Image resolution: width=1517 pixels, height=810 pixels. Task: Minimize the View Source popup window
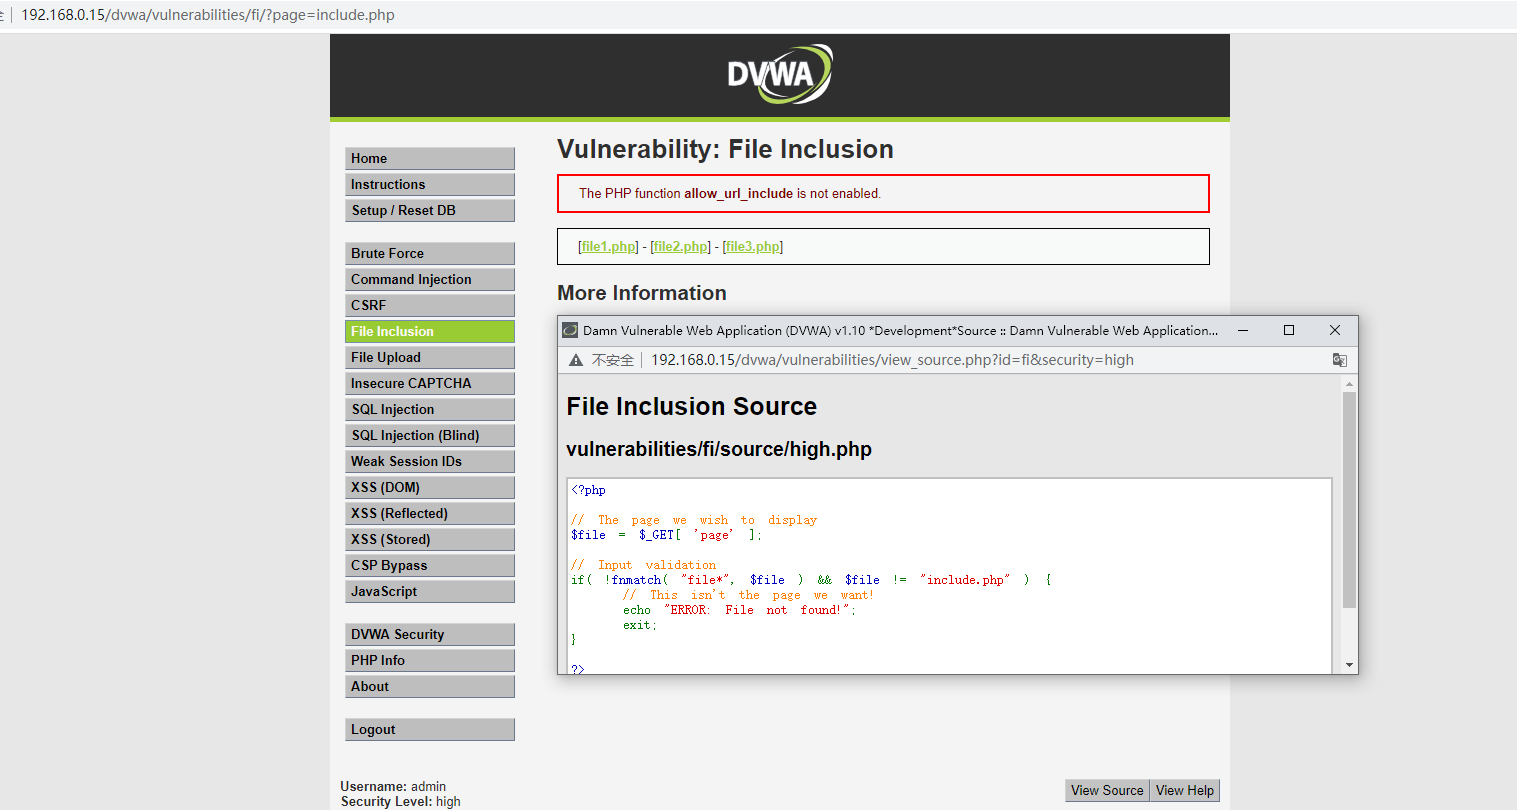tap(1243, 330)
